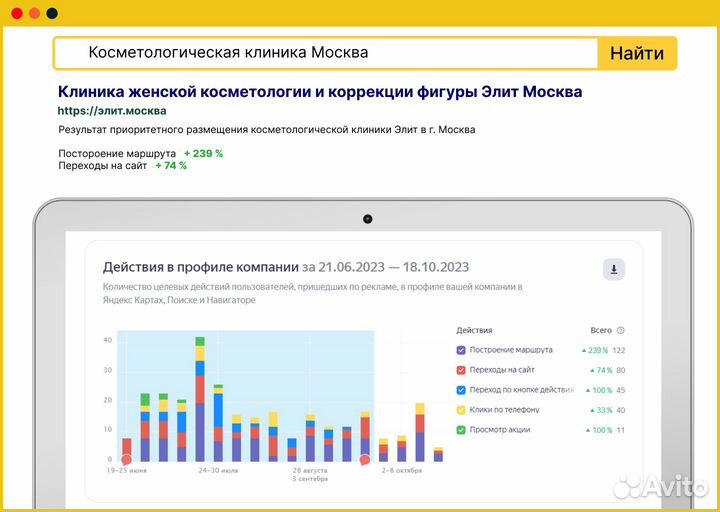
Task: Click the Построение маршрута total 122
Action: pyautogui.click(x=619, y=350)
